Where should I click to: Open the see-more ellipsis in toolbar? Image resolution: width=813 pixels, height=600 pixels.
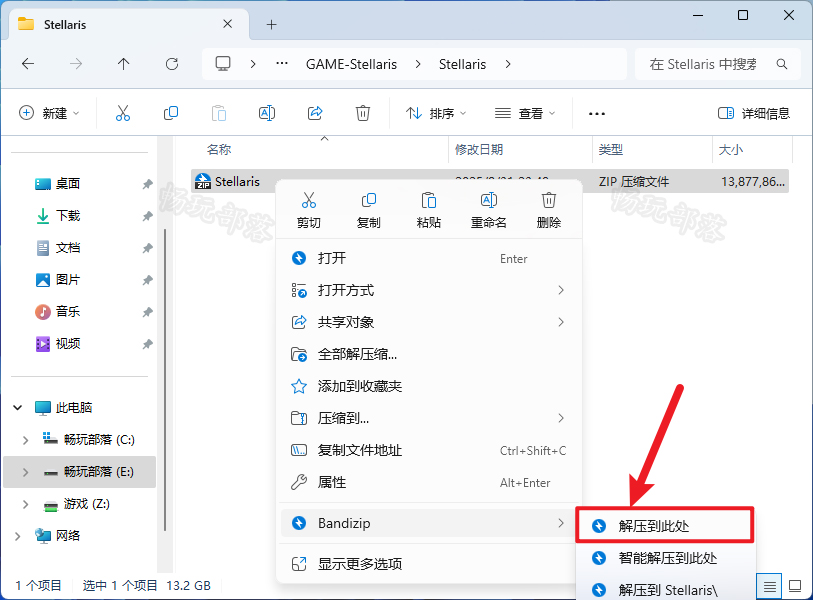(597, 114)
